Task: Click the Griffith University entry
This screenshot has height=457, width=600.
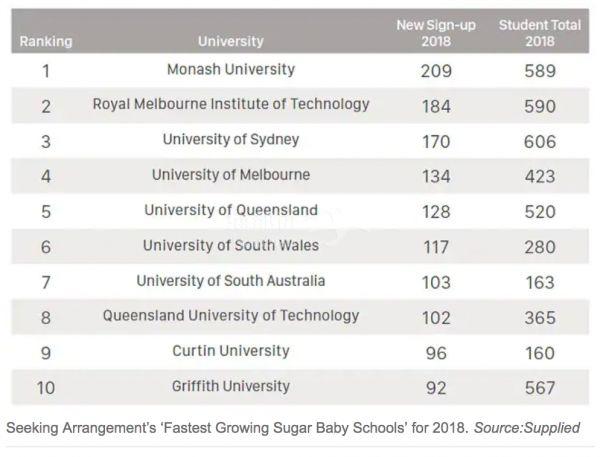Action: pos(231,386)
